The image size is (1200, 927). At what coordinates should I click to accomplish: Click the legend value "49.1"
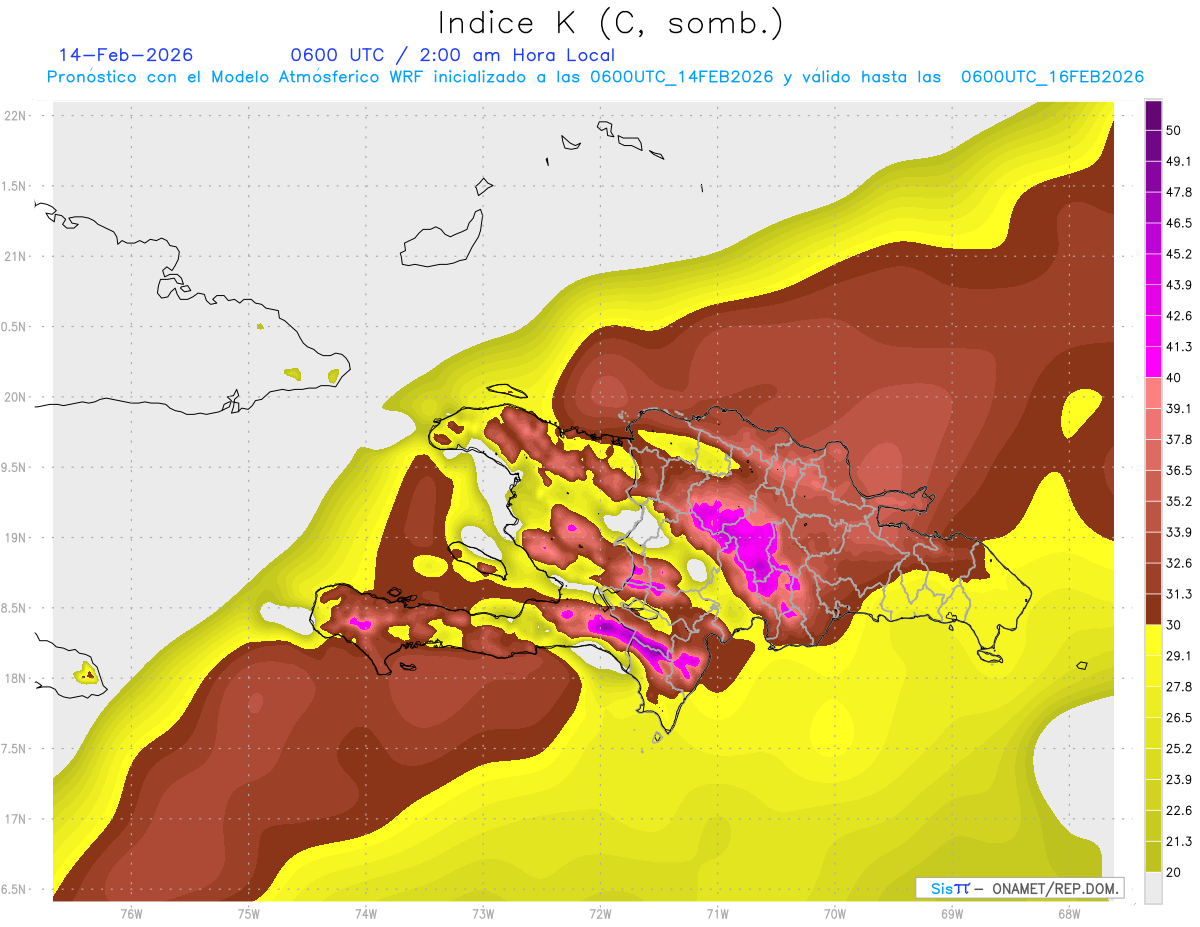tap(1178, 161)
